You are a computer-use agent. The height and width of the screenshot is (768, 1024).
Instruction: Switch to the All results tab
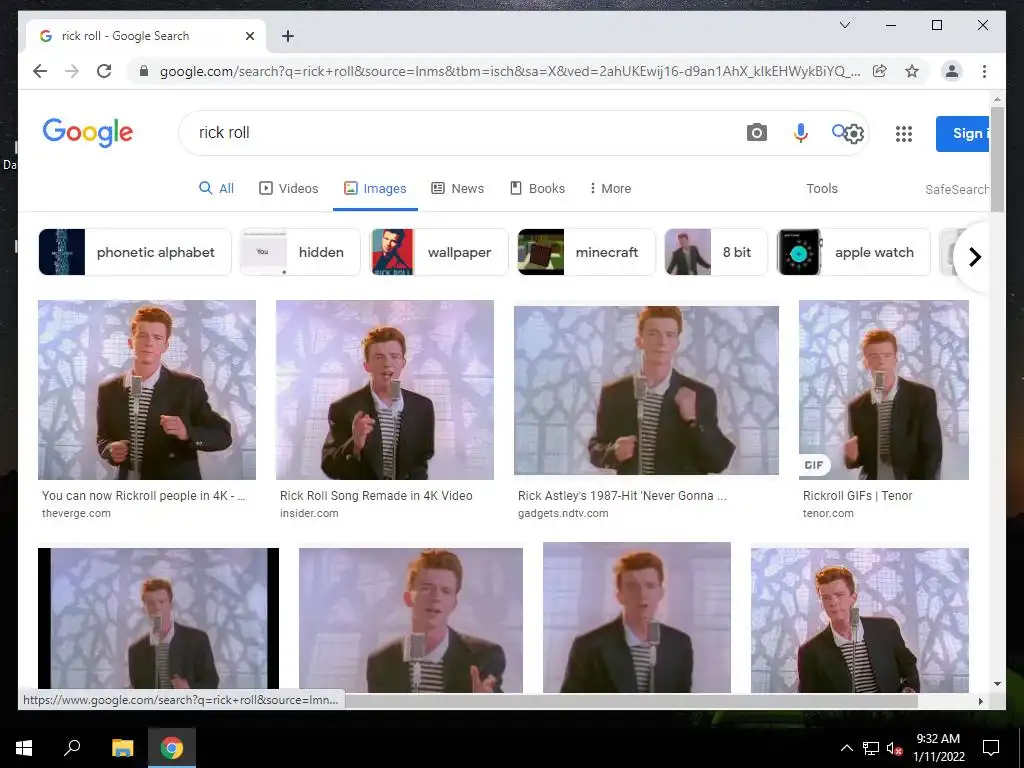pos(216,188)
